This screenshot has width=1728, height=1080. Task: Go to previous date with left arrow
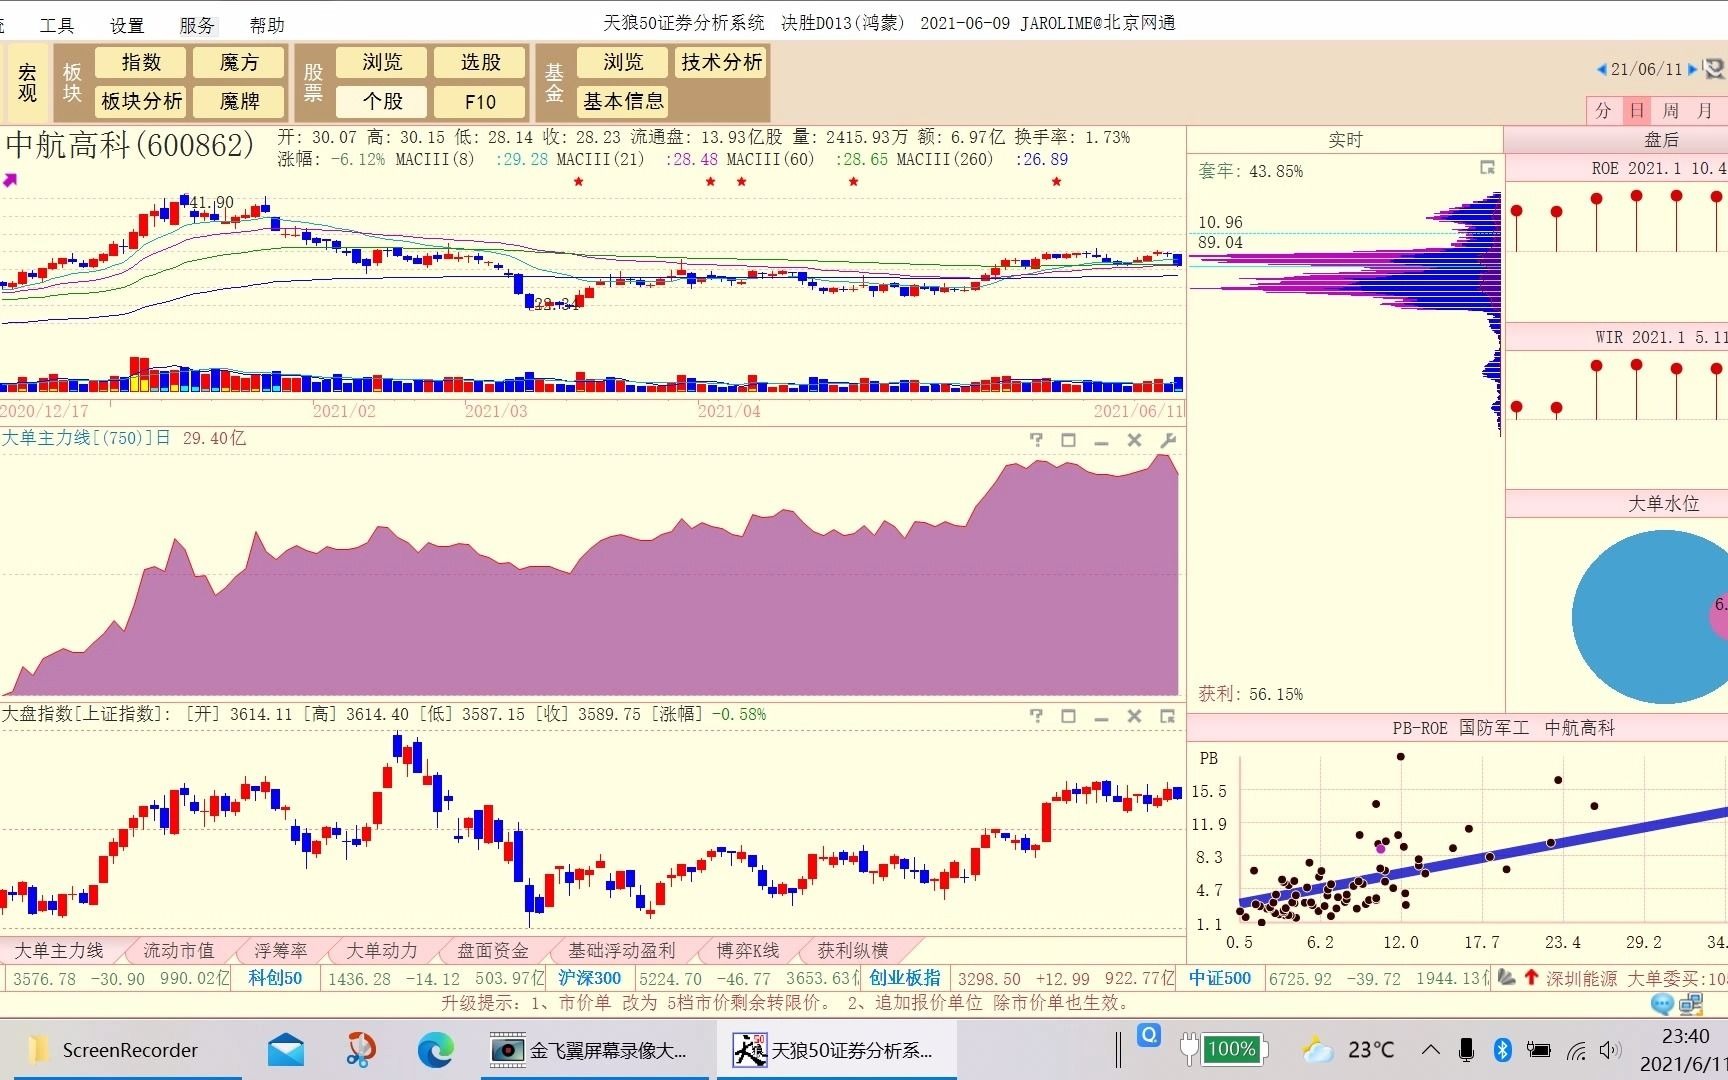coord(1601,69)
